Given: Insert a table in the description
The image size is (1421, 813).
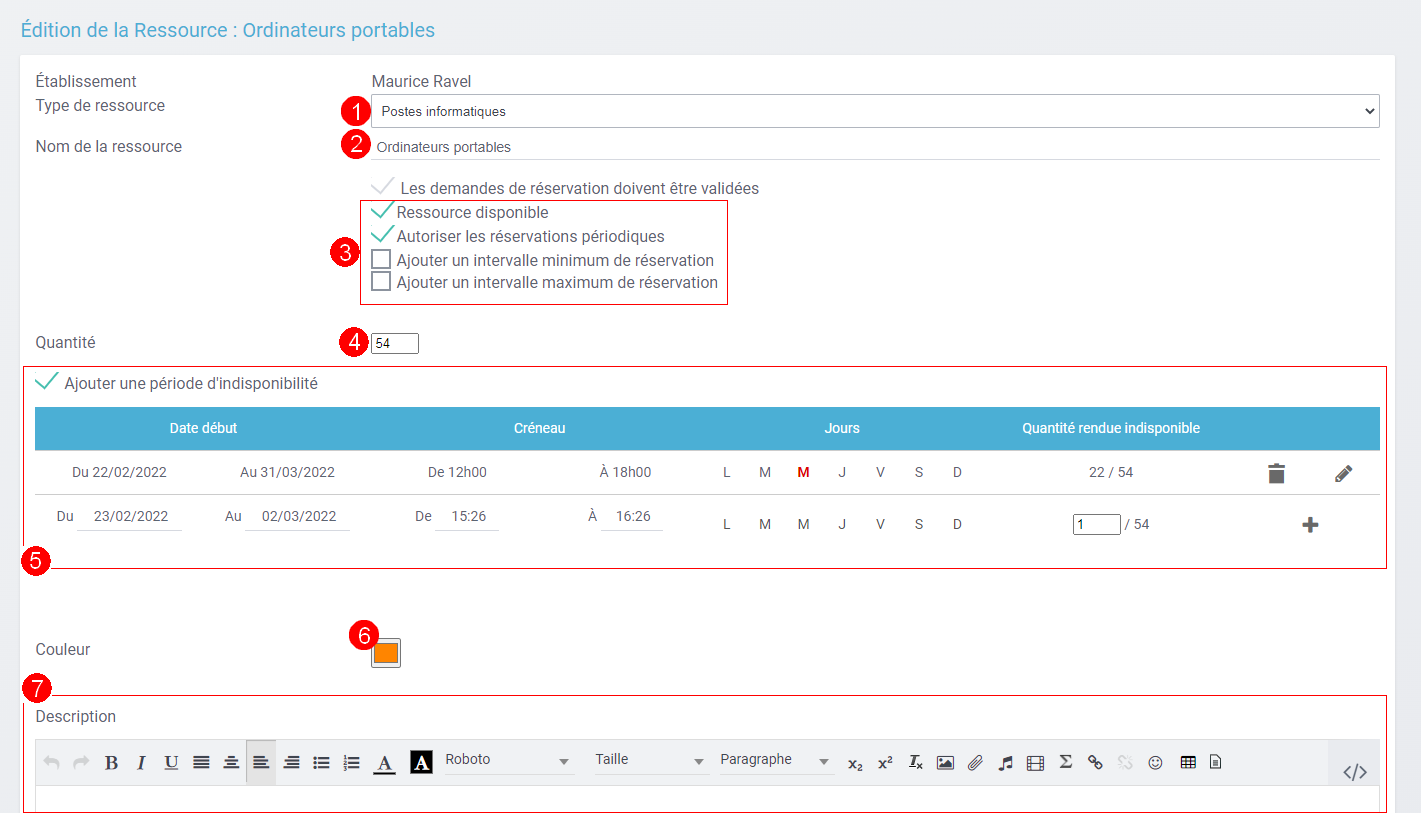Looking at the screenshot, I should coord(1188,762).
